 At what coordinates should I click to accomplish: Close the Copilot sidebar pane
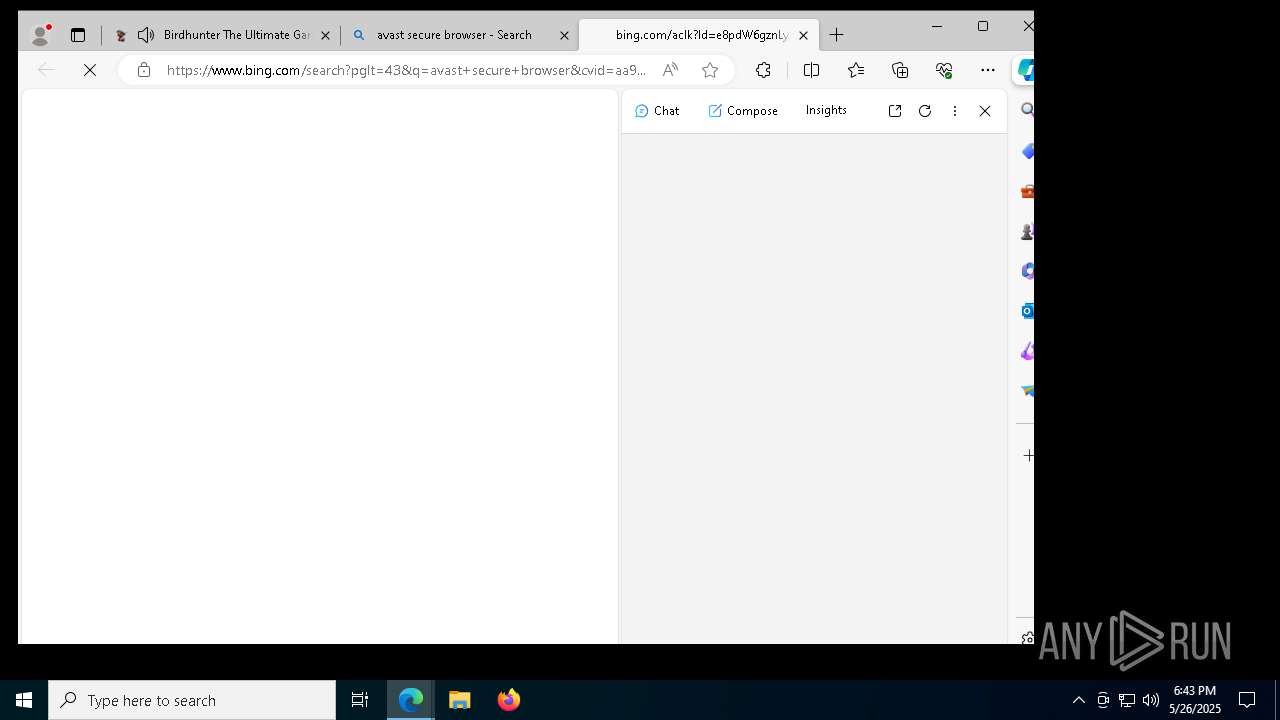985,111
